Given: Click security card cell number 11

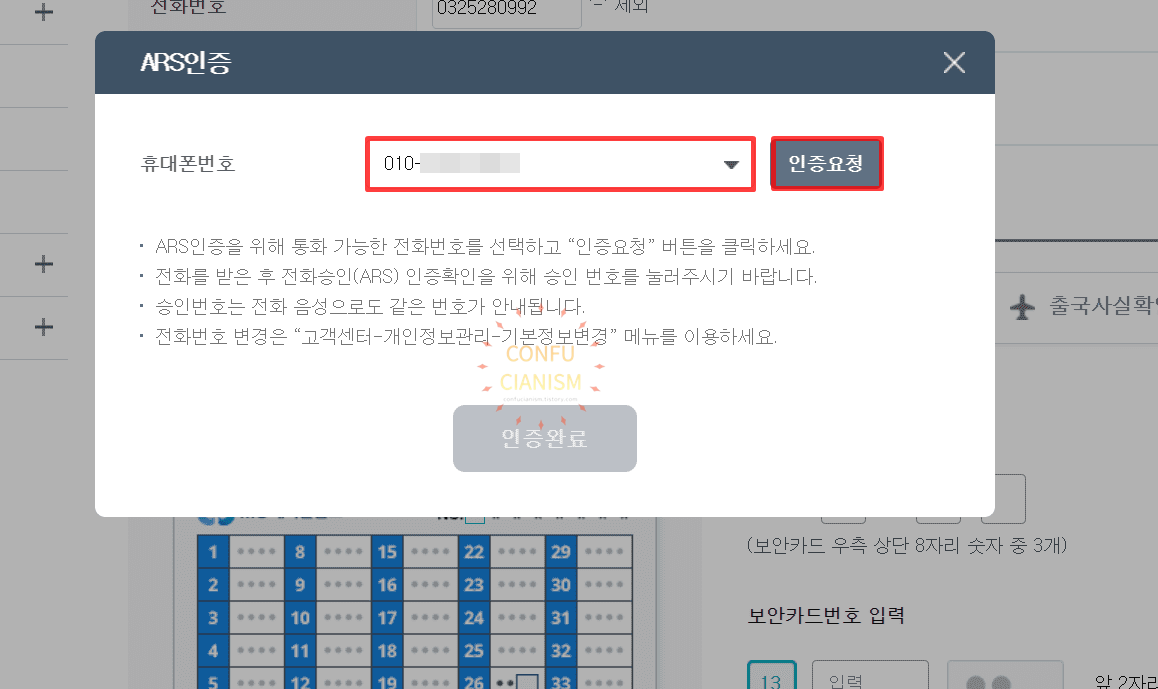Looking at the screenshot, I should [300, 651].
